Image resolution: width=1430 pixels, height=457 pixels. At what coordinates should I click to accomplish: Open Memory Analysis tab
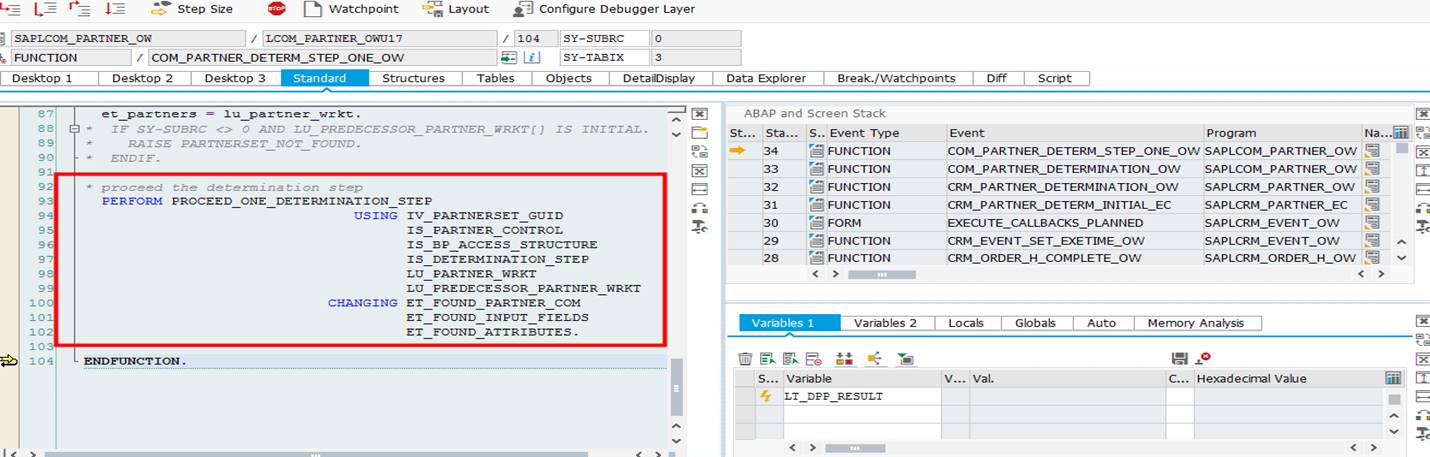click(x=1196, y=323)
